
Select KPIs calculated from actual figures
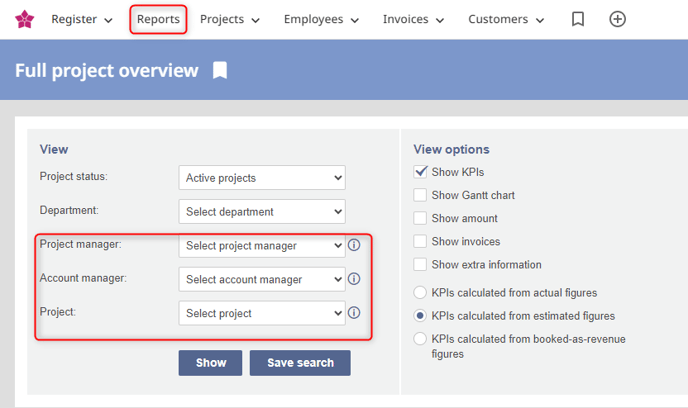421,293
